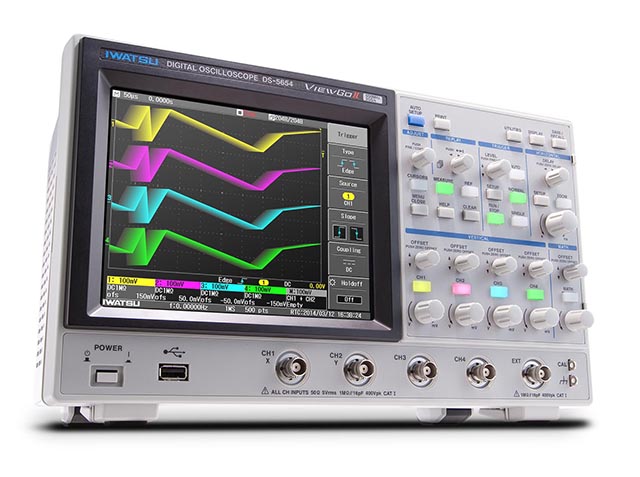This screenshot has width=640, height=477.
Task: Push the HELP button
Action: [x=445, y=213]
